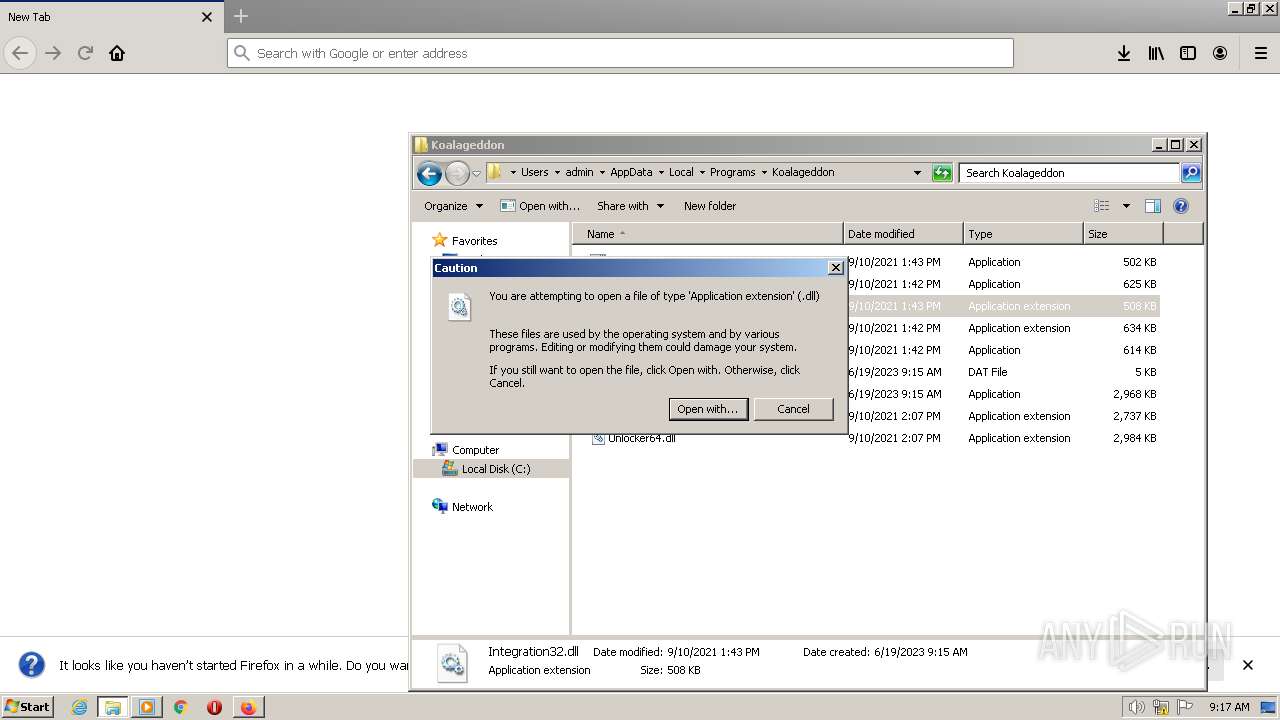Click Explorer forward button
Image resolution: width=1280 pixels, height=720 pixels.
click(457, 173)
